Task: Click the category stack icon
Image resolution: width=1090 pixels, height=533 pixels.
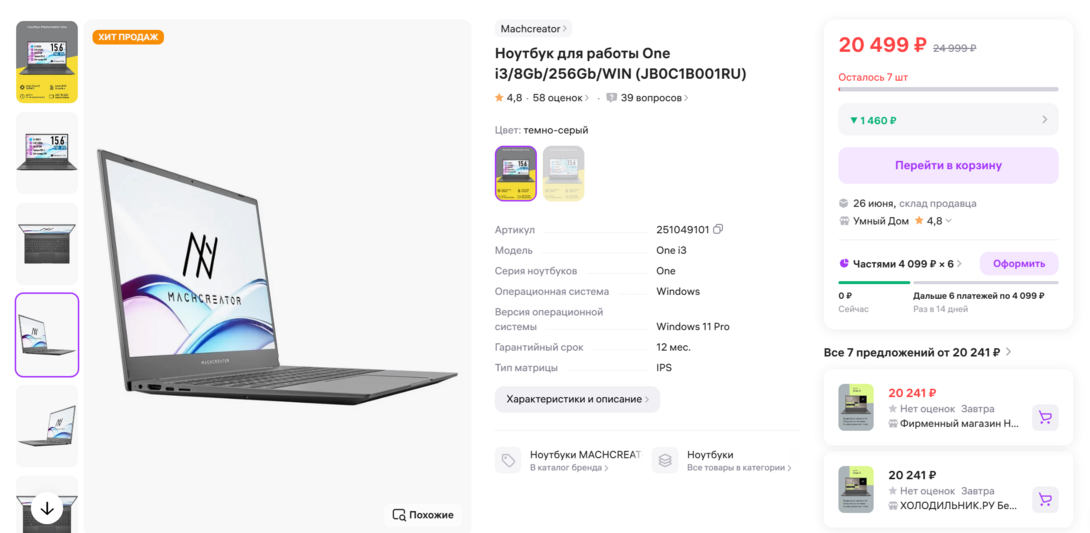Action: [665, 460]
